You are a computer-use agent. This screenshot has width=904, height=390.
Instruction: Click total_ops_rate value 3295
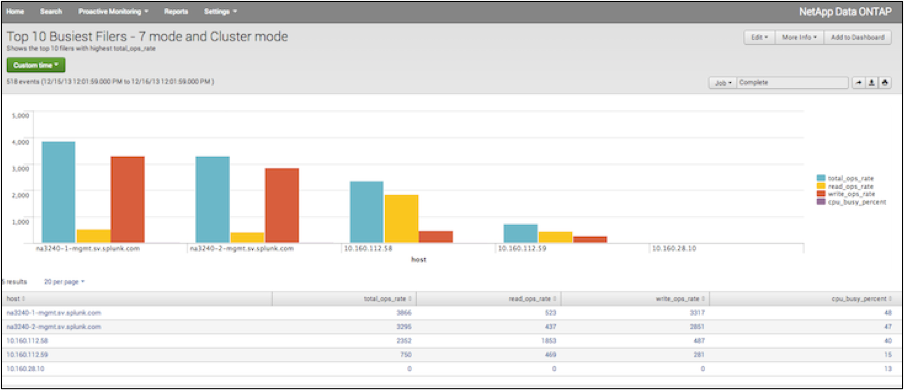[x=404, y=327]
